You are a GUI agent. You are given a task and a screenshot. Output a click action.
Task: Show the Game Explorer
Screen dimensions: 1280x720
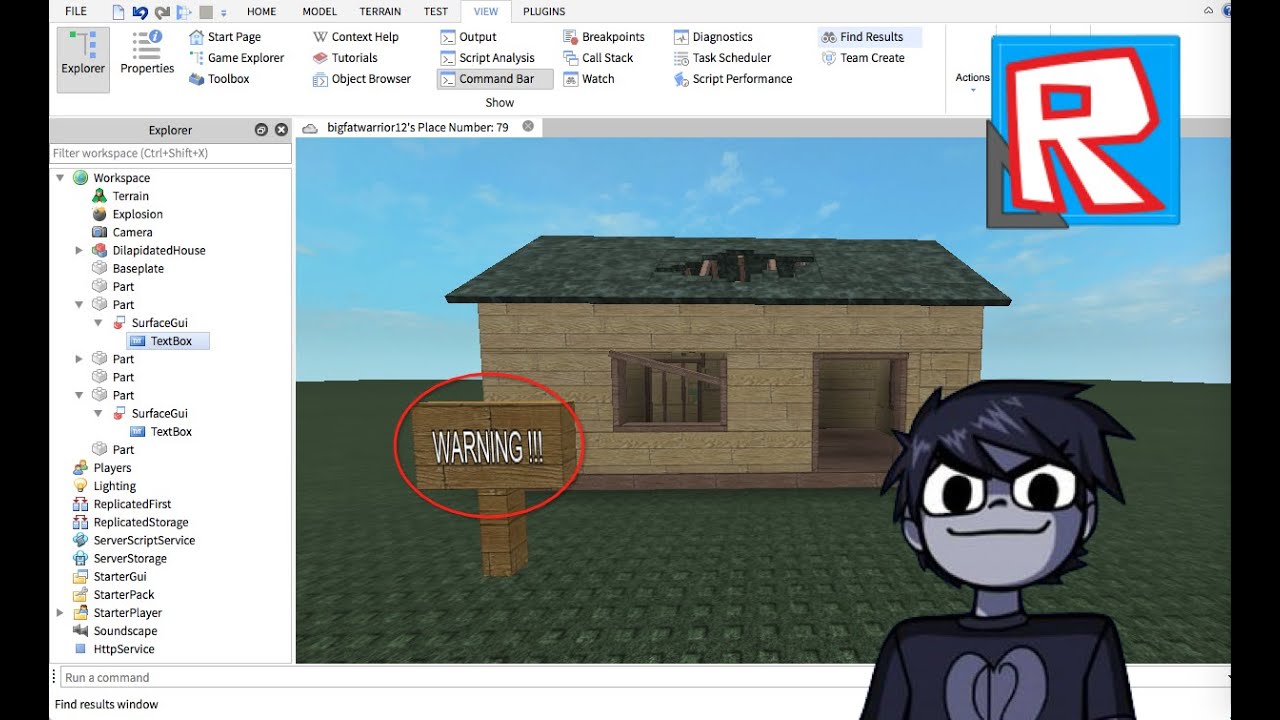click(236, 58)
